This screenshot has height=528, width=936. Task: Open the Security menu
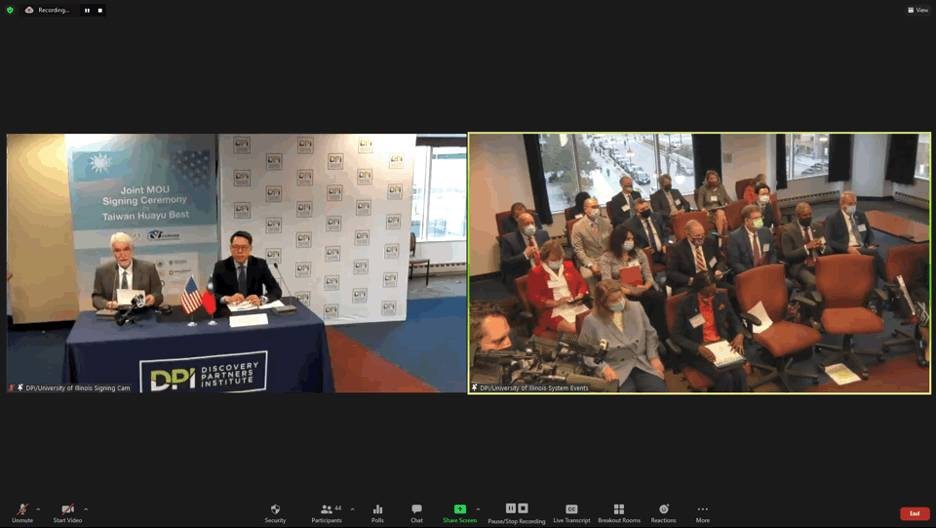[x=275, y=512]
